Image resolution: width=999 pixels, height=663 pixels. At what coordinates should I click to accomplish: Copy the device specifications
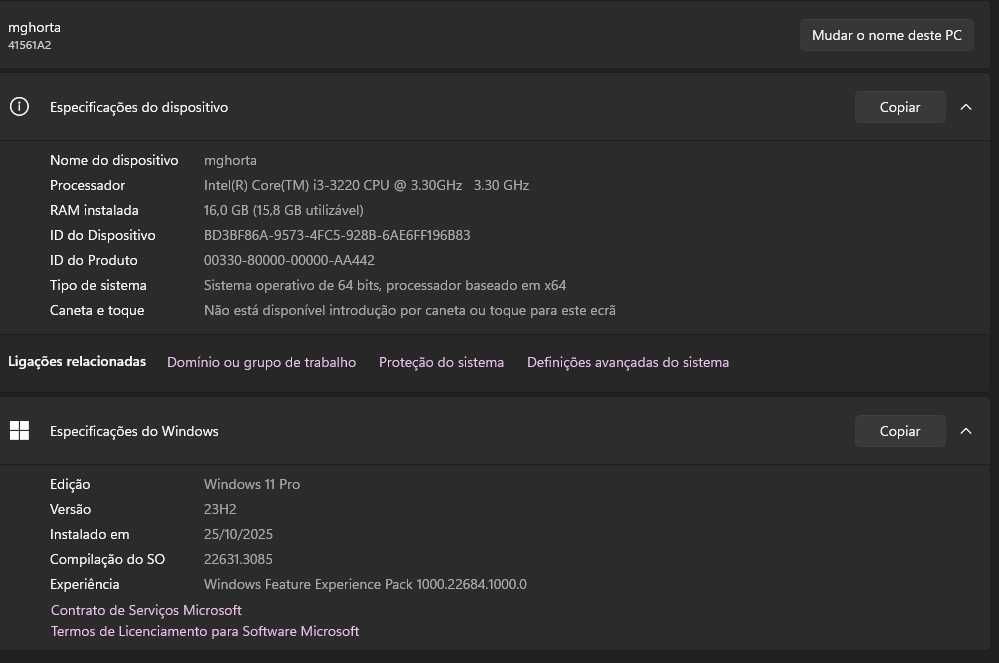(900, 107)
